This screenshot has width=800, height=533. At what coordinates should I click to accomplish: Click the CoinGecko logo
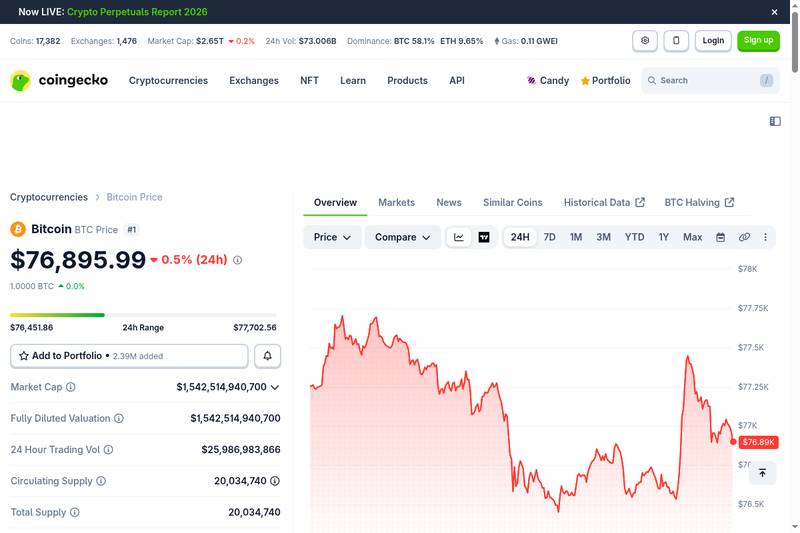pyautogui.click(x=59, y=81)
